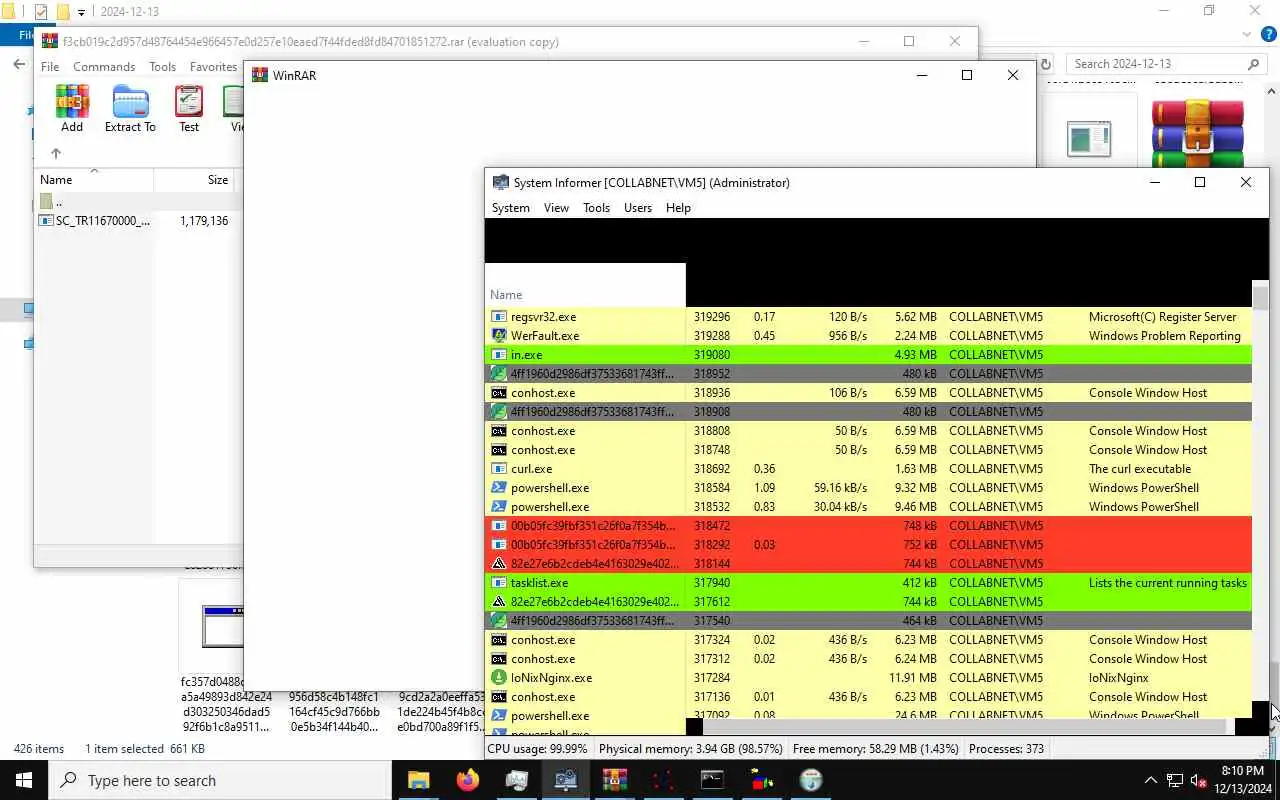Click the Size column header in WinRAR
This screenshot has width=1280, height=800.
pyautogui.click(x=195, y=180)
